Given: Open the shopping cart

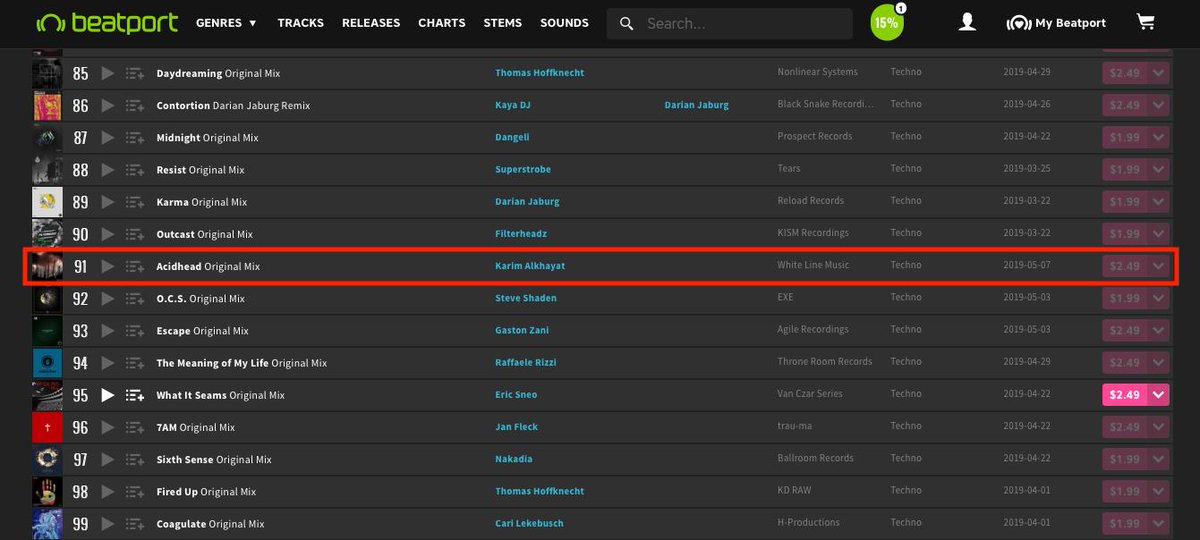Looking at the screenshot, I should coord(1146,22).
